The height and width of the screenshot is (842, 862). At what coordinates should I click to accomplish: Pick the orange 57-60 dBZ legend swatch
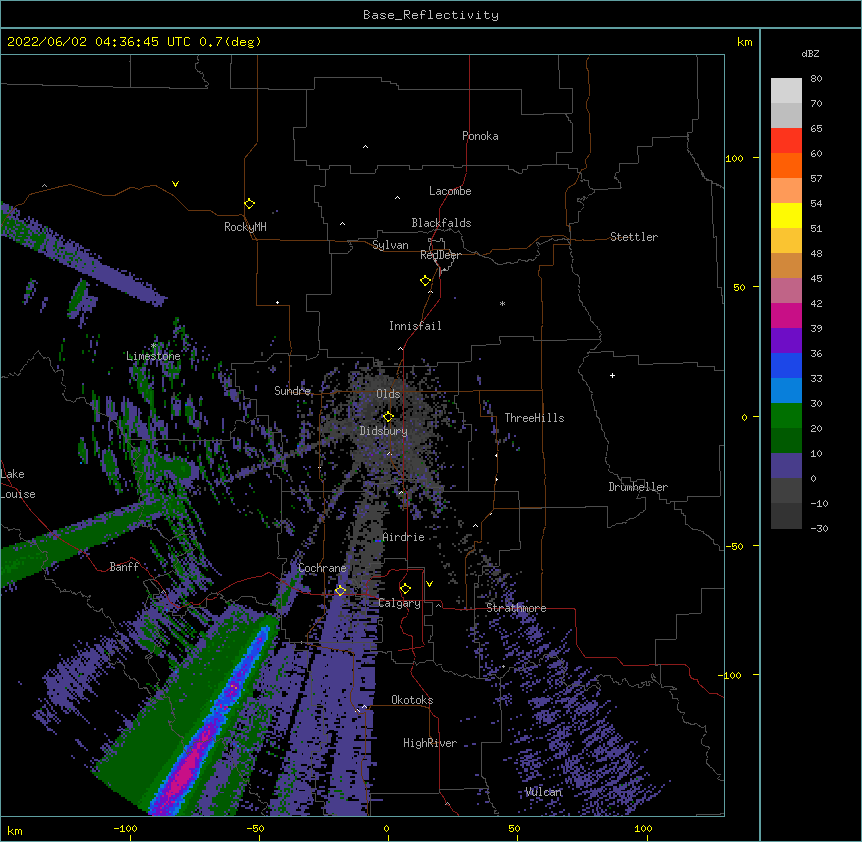pyautogui.click(x=786, y=165)
